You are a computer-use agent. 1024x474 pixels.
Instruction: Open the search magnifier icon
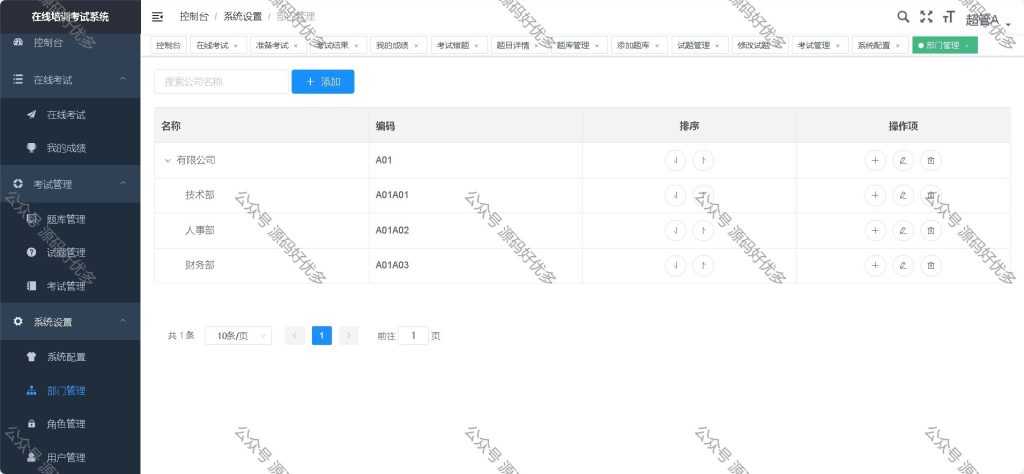(903, 17)
